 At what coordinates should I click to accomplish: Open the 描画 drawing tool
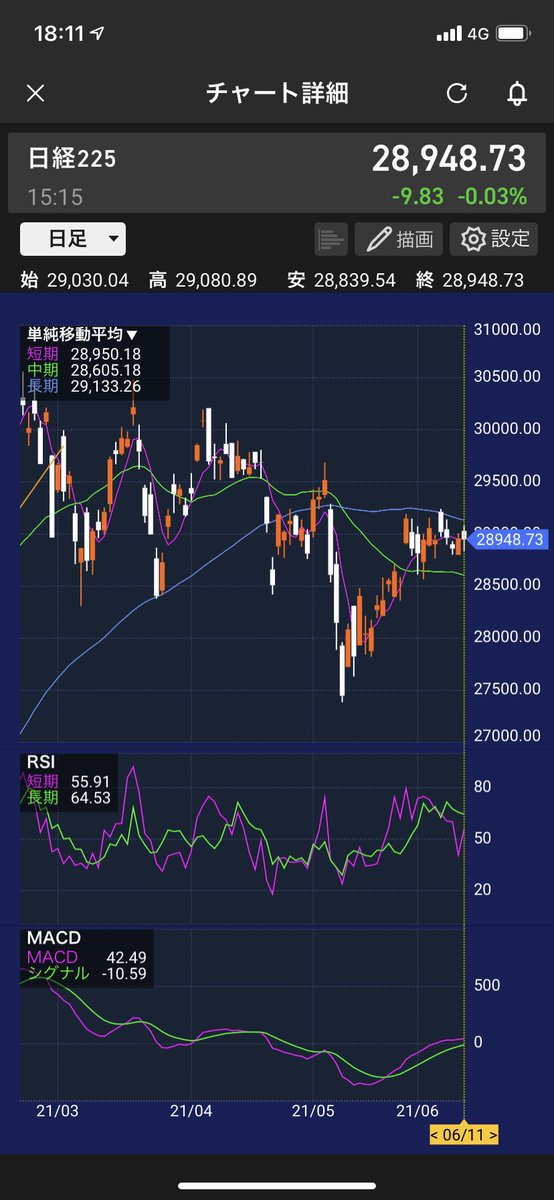(x=399, y=239)
